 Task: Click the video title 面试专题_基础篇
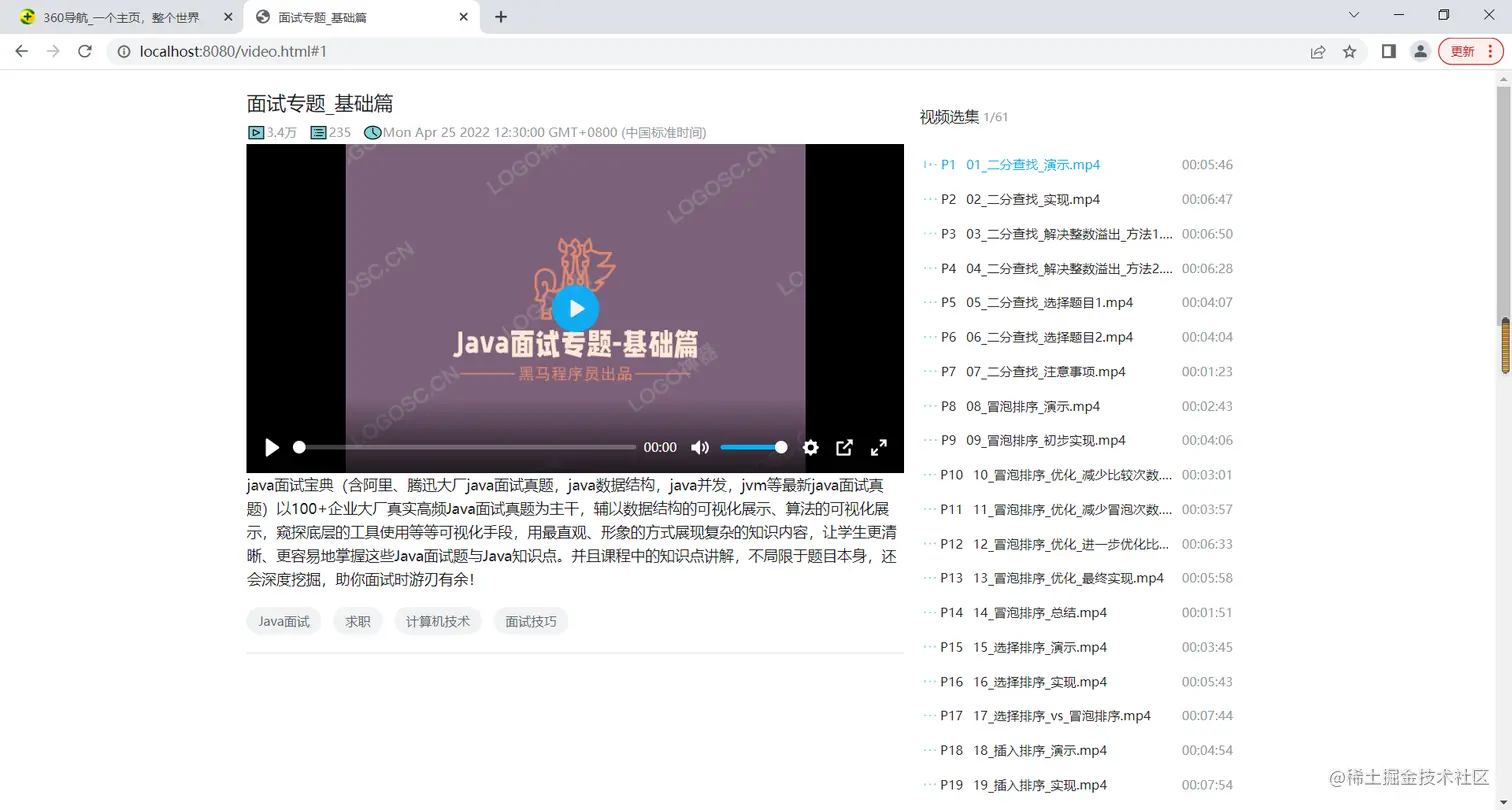coord(320,103)
